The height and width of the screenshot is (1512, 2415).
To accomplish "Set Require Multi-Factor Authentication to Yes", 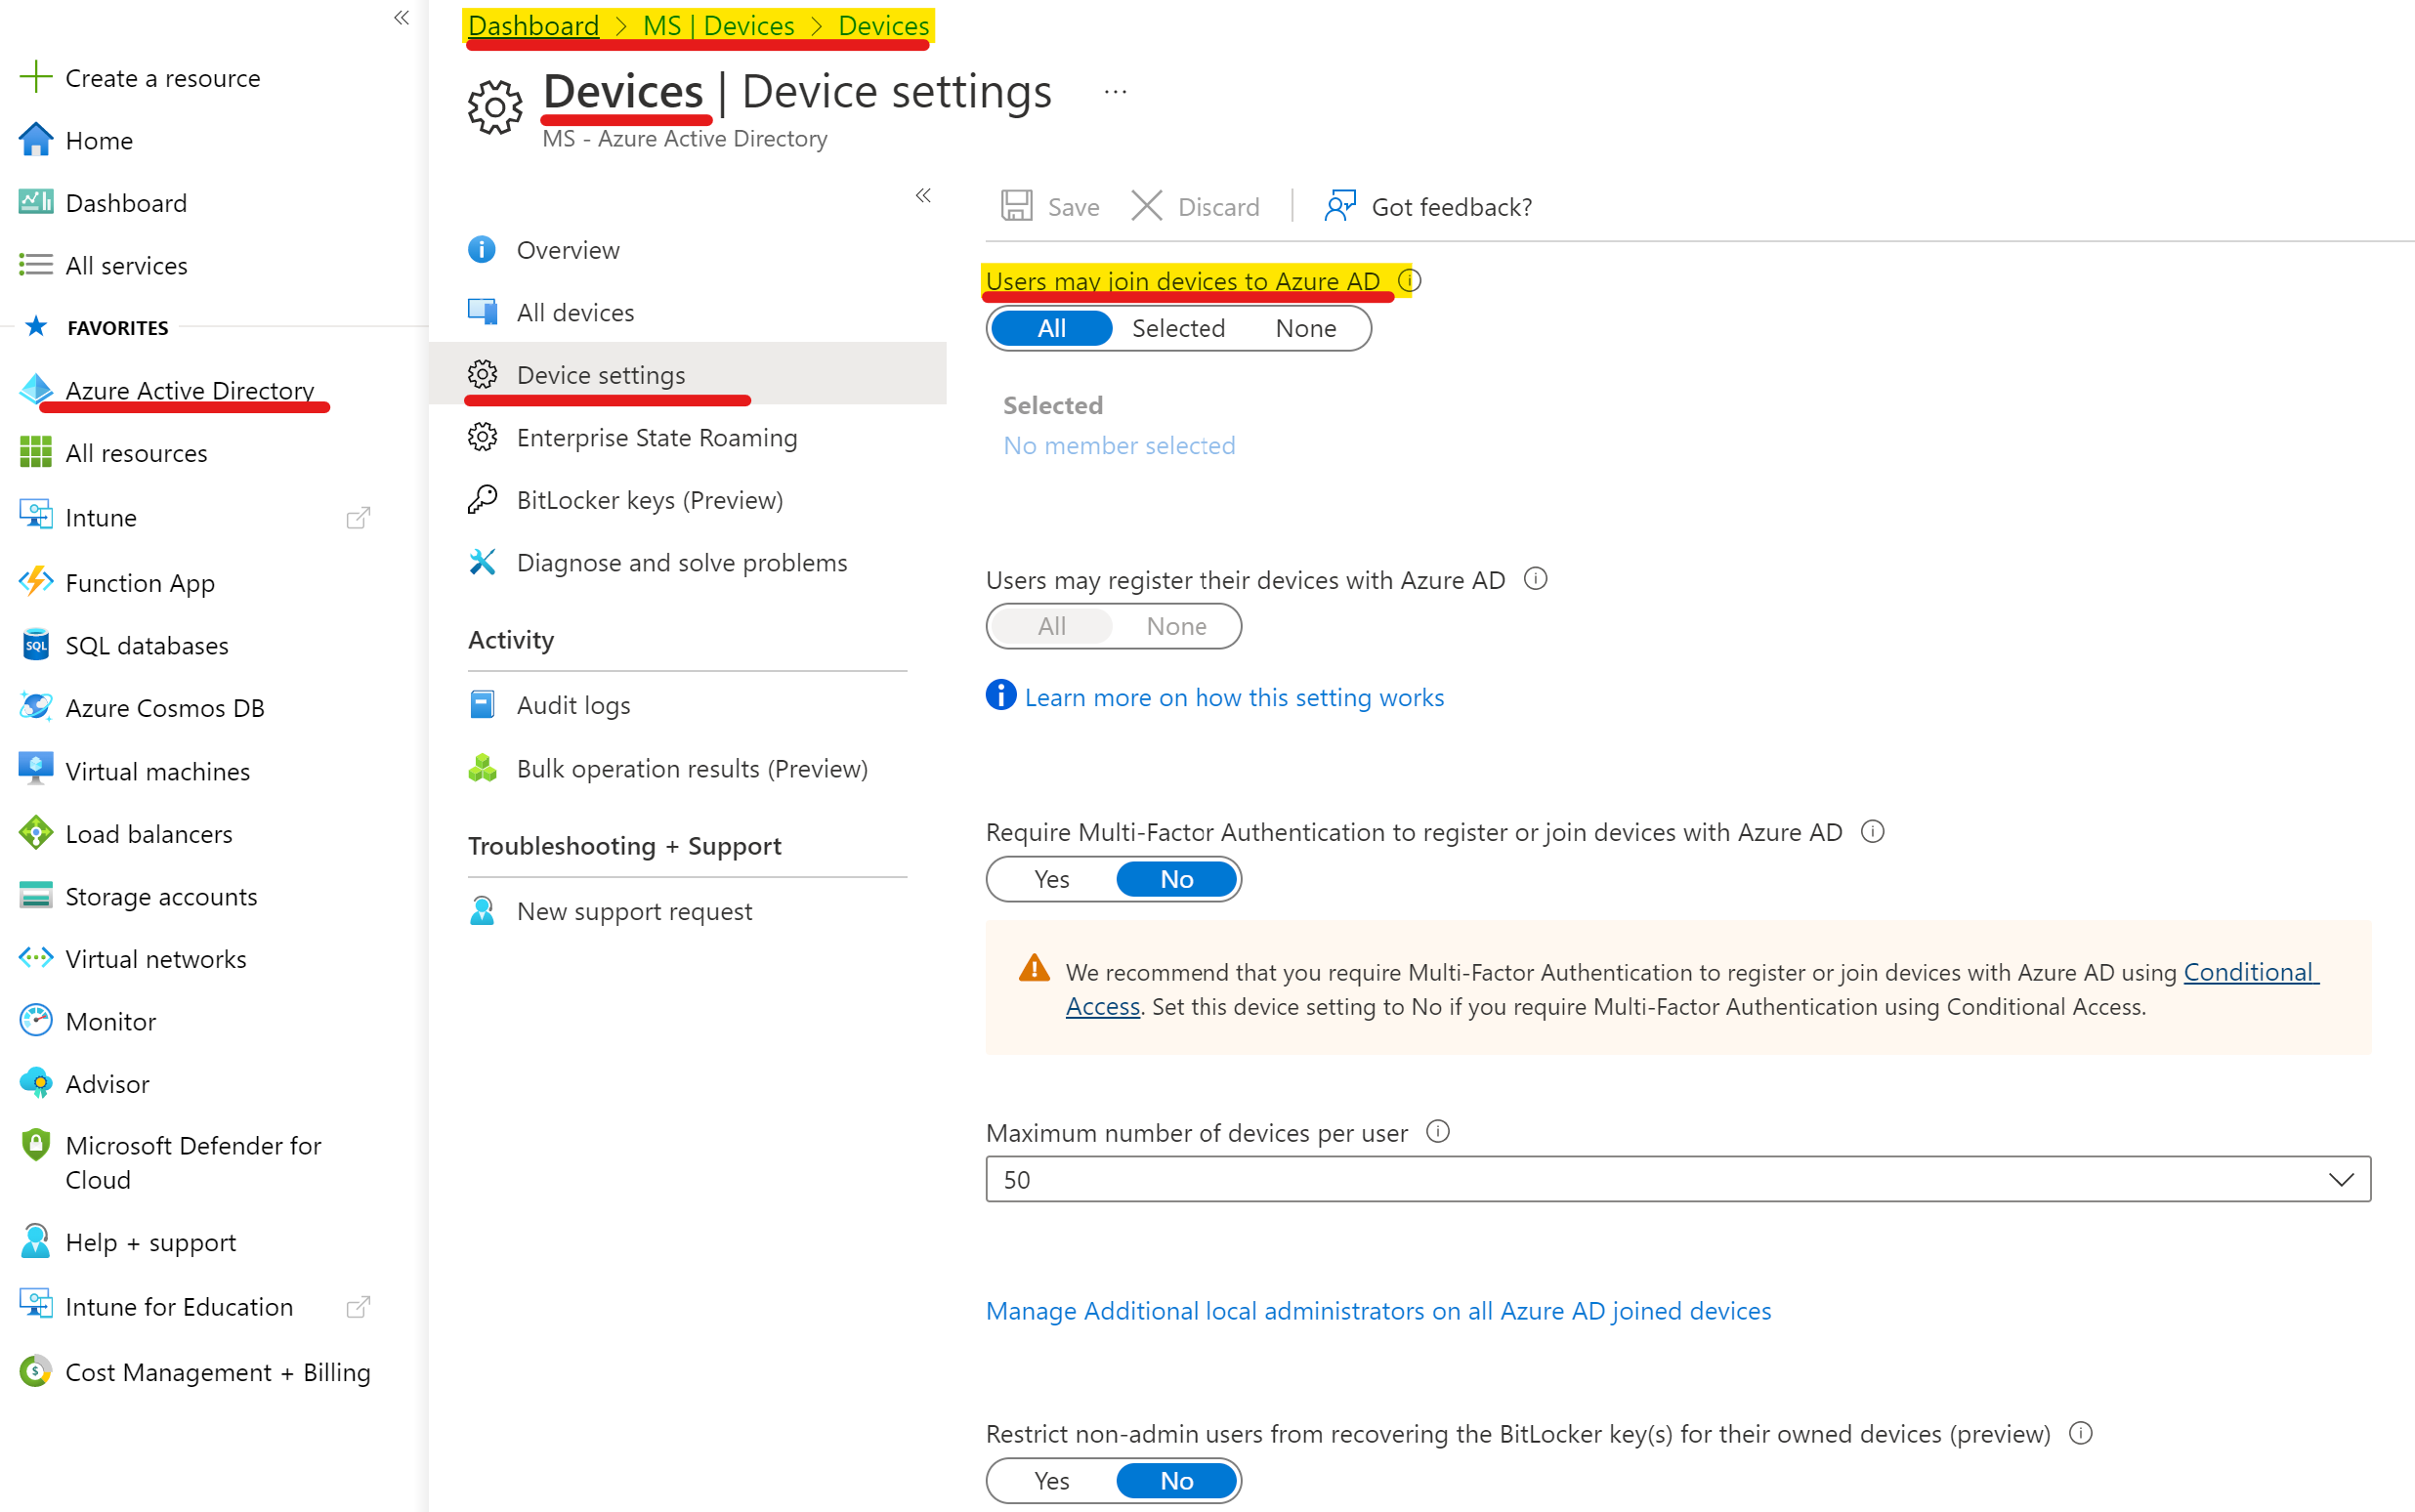I will click(x=1051, y=879).
